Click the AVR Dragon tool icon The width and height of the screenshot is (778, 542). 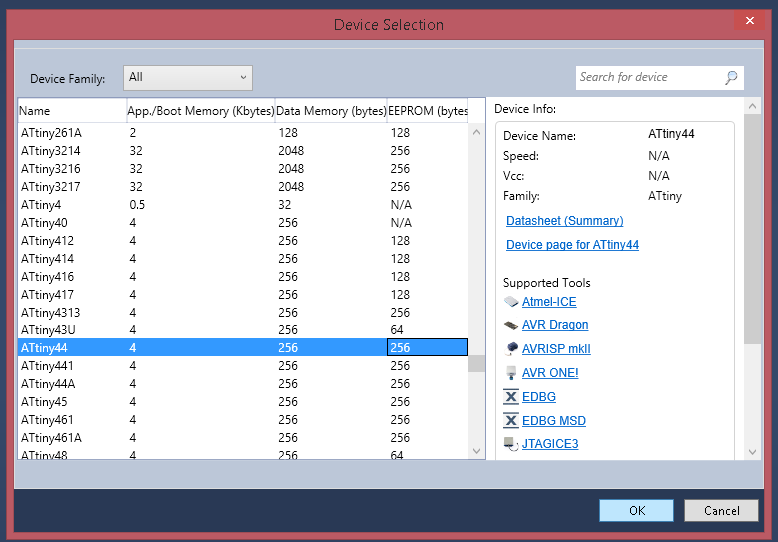click(511, 325)
